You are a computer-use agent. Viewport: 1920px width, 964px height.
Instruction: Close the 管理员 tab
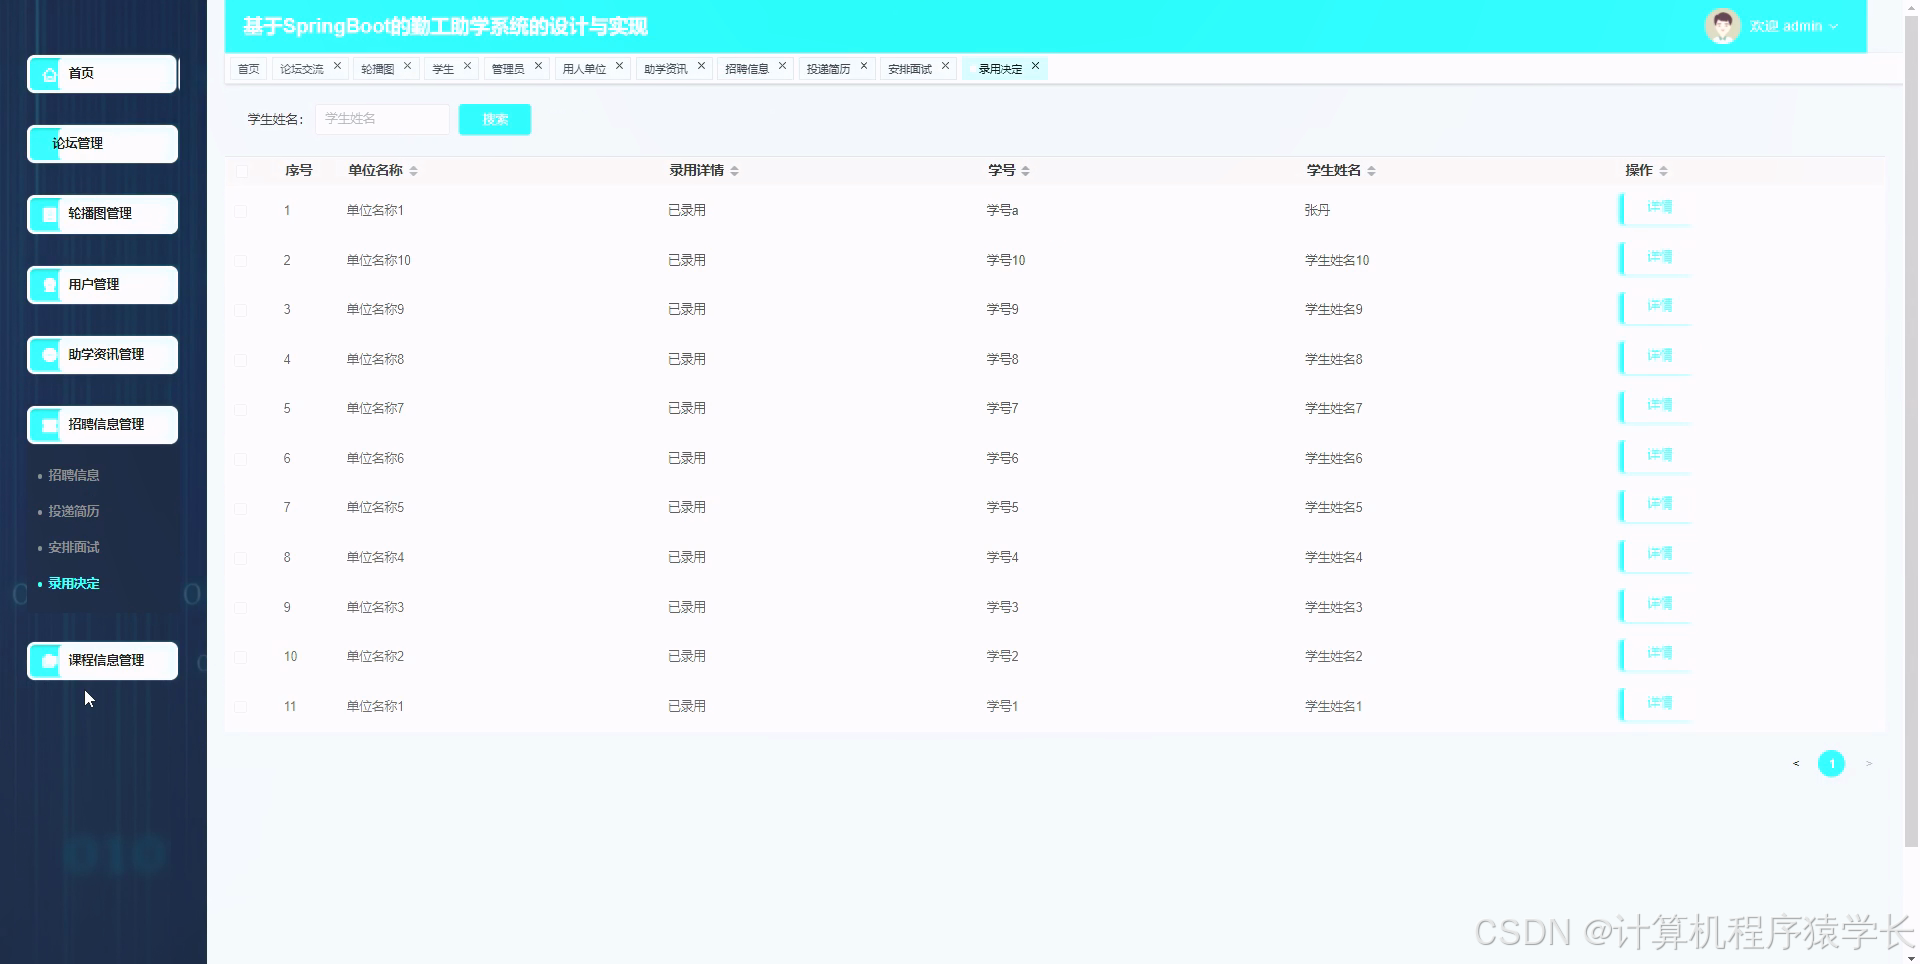pos(538,66)
